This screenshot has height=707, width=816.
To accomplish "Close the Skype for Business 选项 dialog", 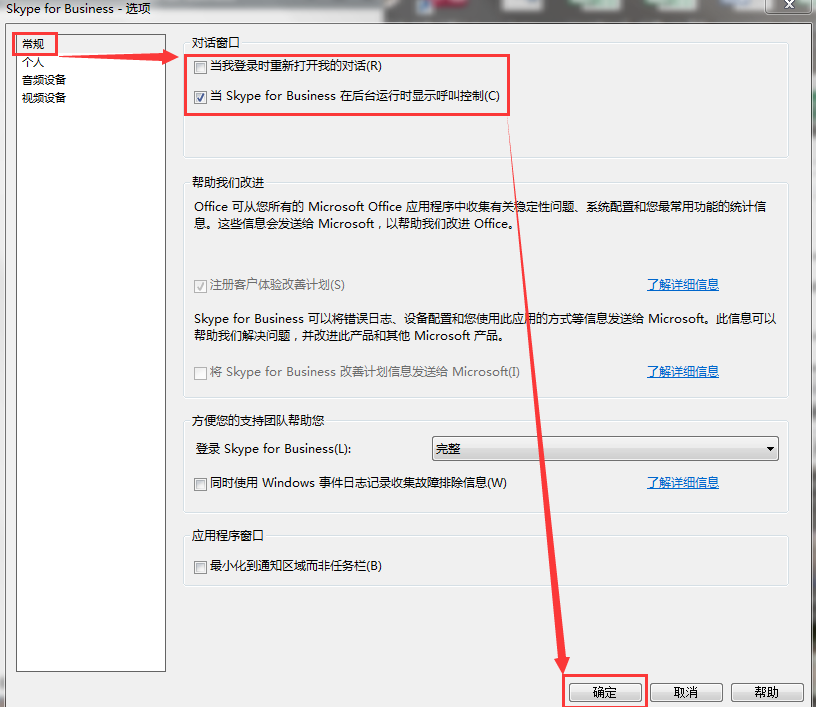I will (789, 5).
